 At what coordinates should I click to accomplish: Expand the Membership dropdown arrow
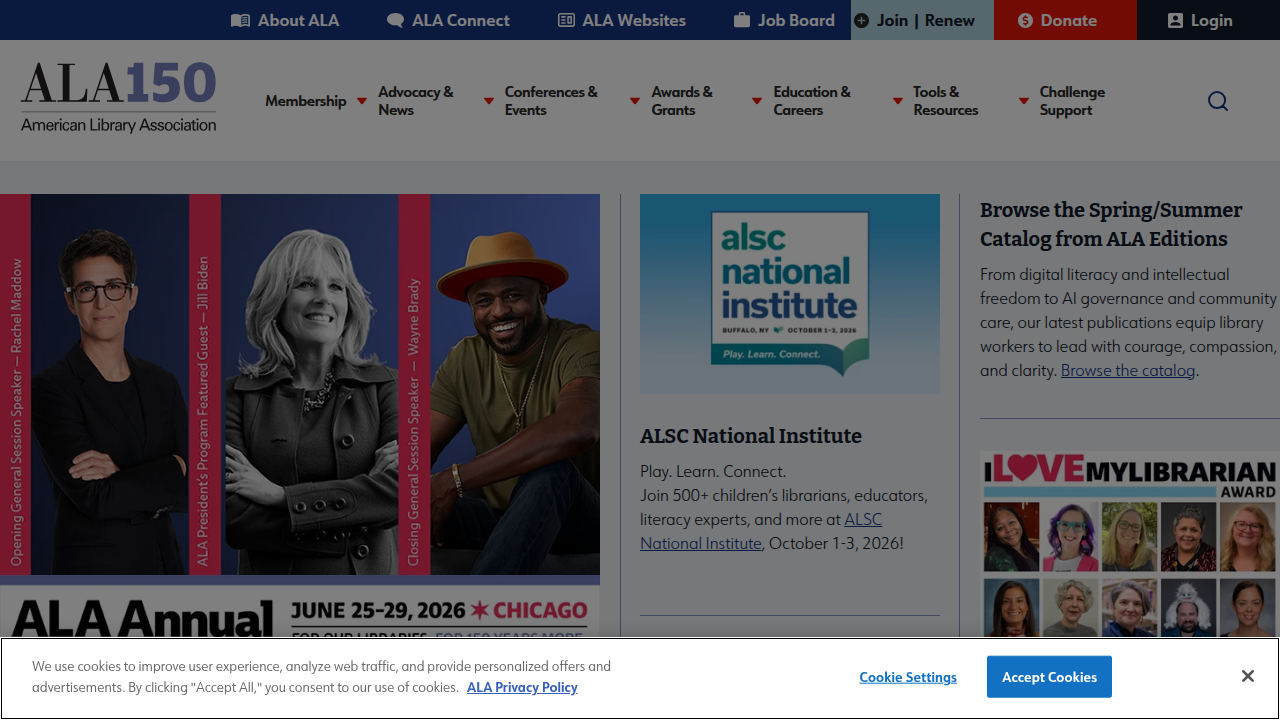coord(362,101)
